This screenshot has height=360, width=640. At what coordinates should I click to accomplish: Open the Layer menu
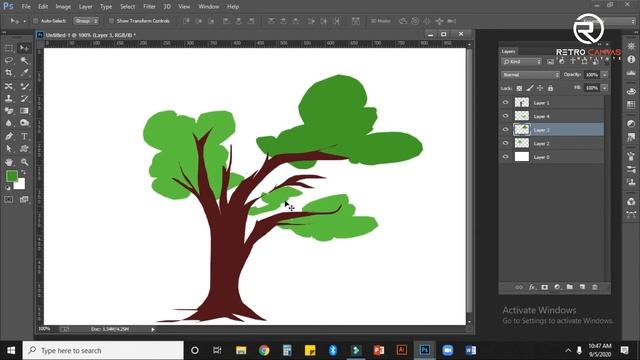tap(85, 7)
